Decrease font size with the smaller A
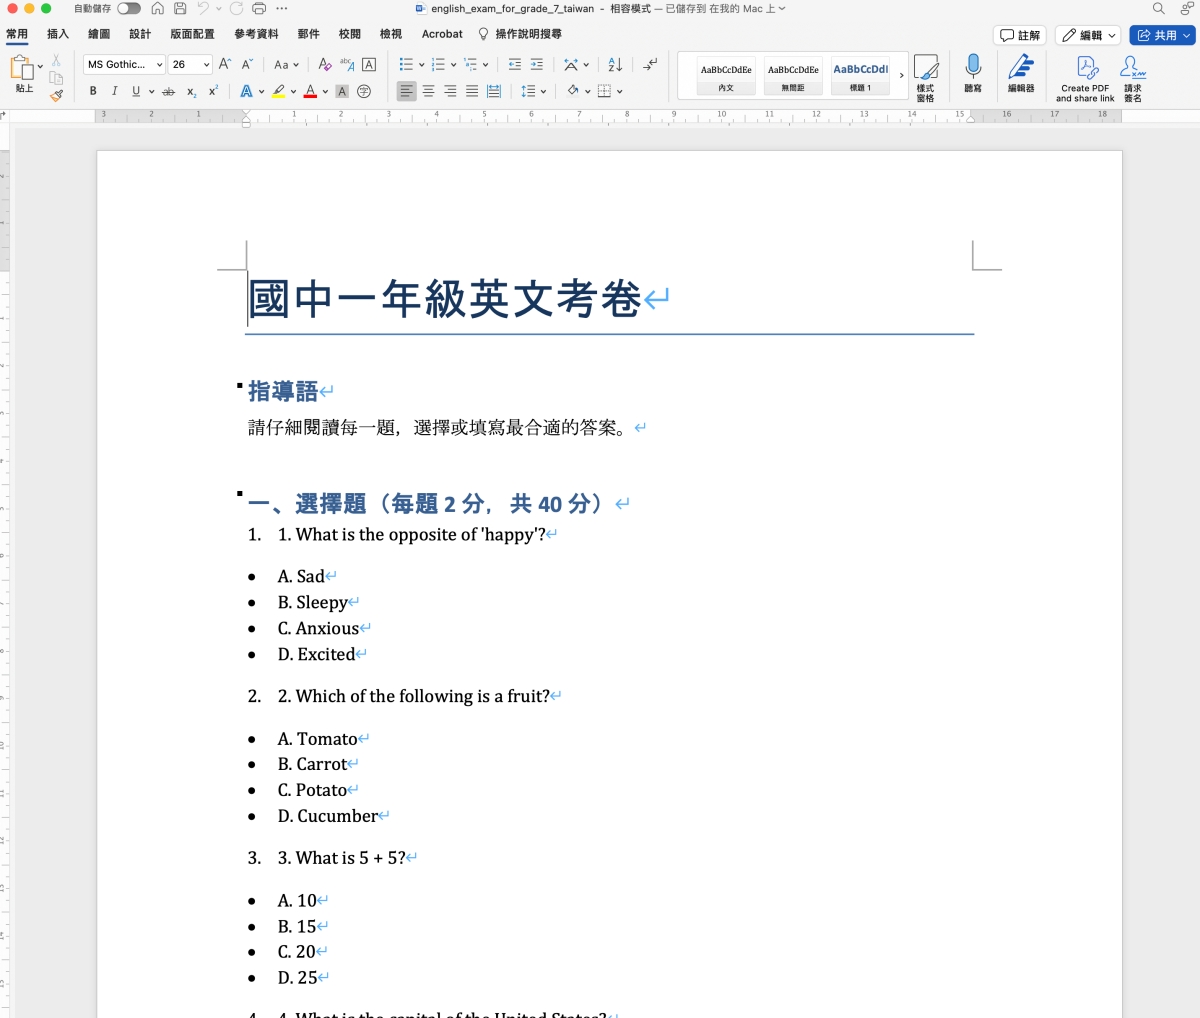1200x1018 pixels. (x=247, y=64)
